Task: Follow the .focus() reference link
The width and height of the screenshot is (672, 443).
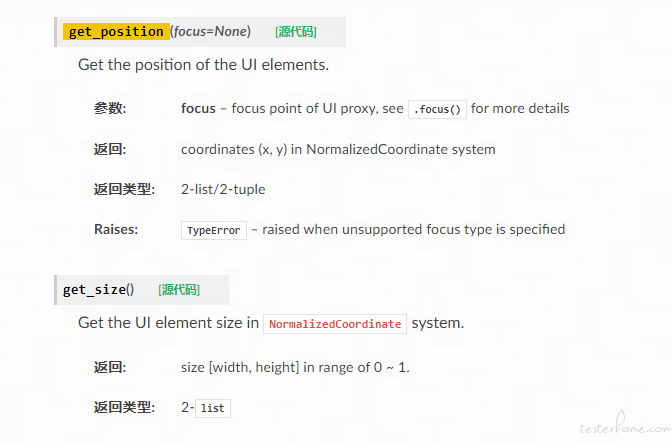Action: [438, 109]
